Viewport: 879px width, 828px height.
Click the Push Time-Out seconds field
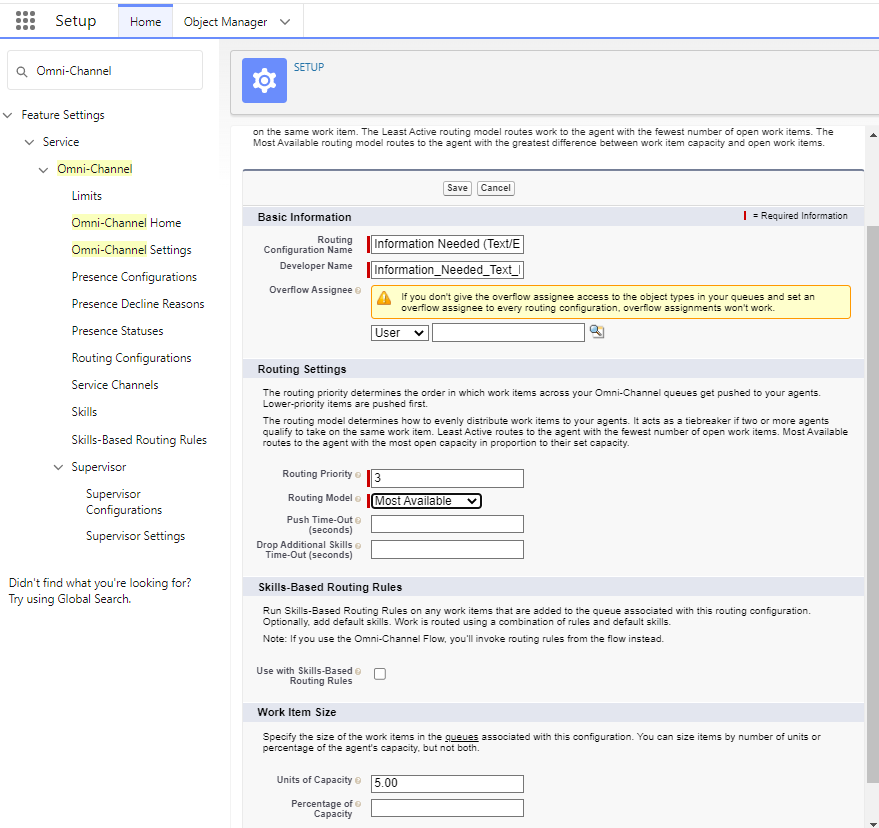click(x=447, y=524)
